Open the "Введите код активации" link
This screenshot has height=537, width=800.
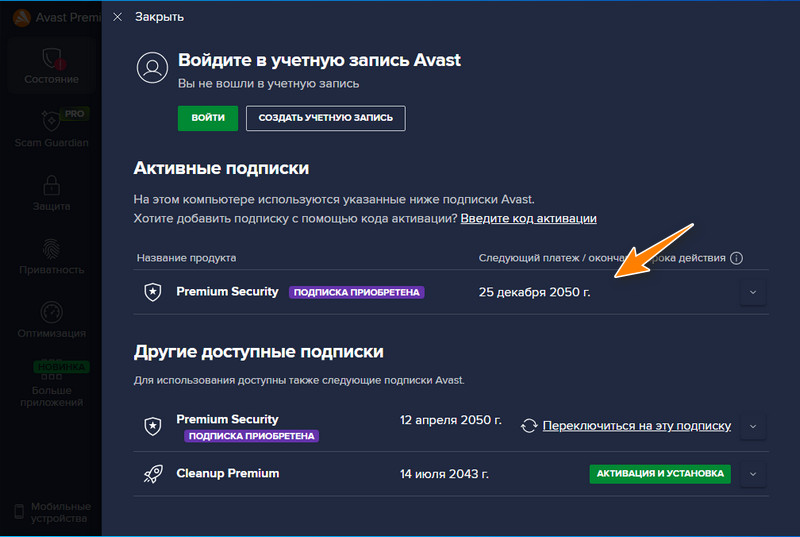click(x=528, y=218)
